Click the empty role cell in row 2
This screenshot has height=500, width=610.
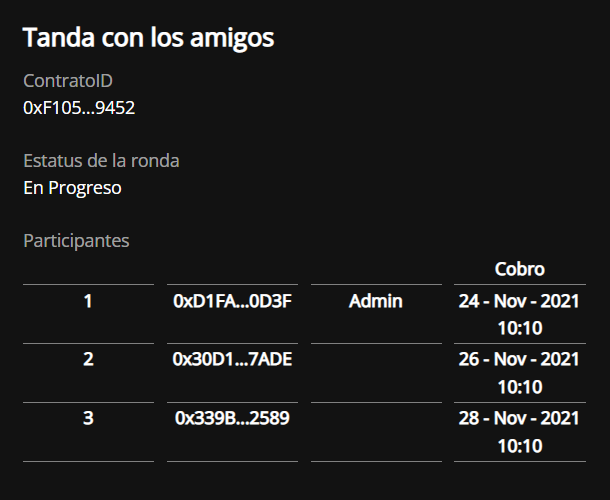coord(376,373)
